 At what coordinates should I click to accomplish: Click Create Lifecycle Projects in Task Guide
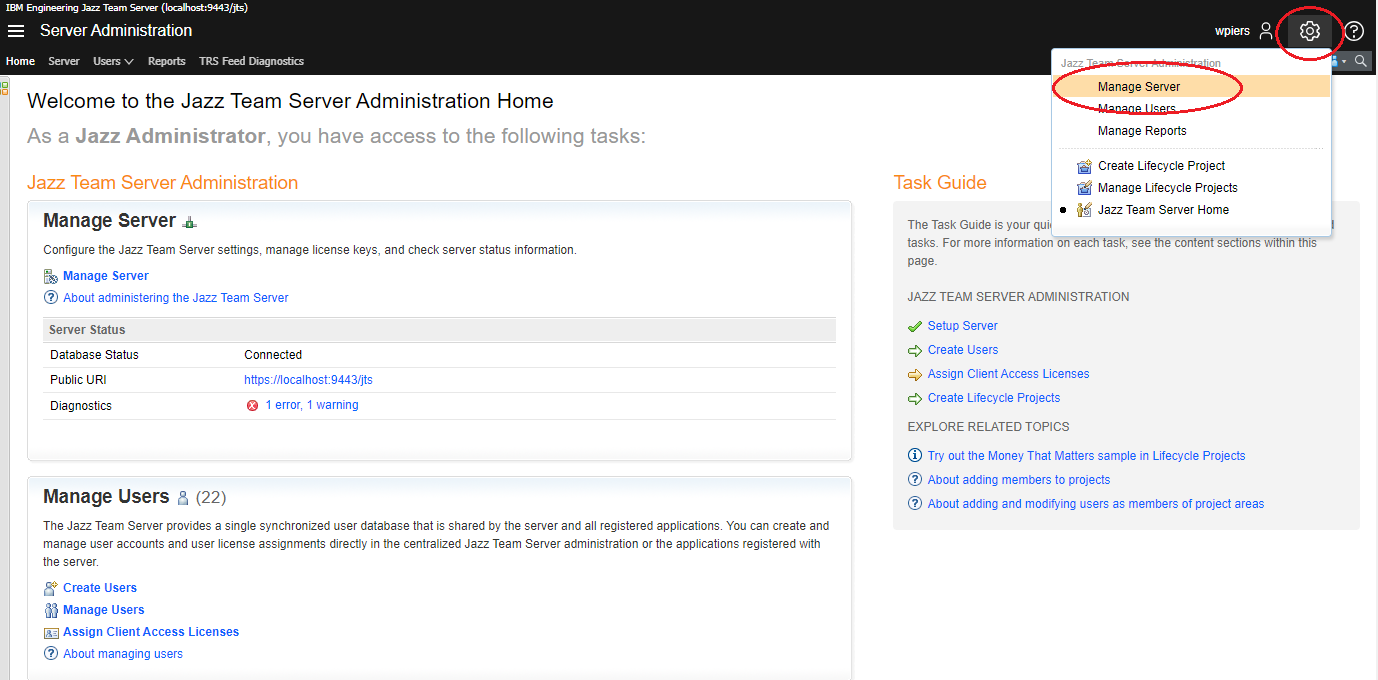tap(994, 398)
